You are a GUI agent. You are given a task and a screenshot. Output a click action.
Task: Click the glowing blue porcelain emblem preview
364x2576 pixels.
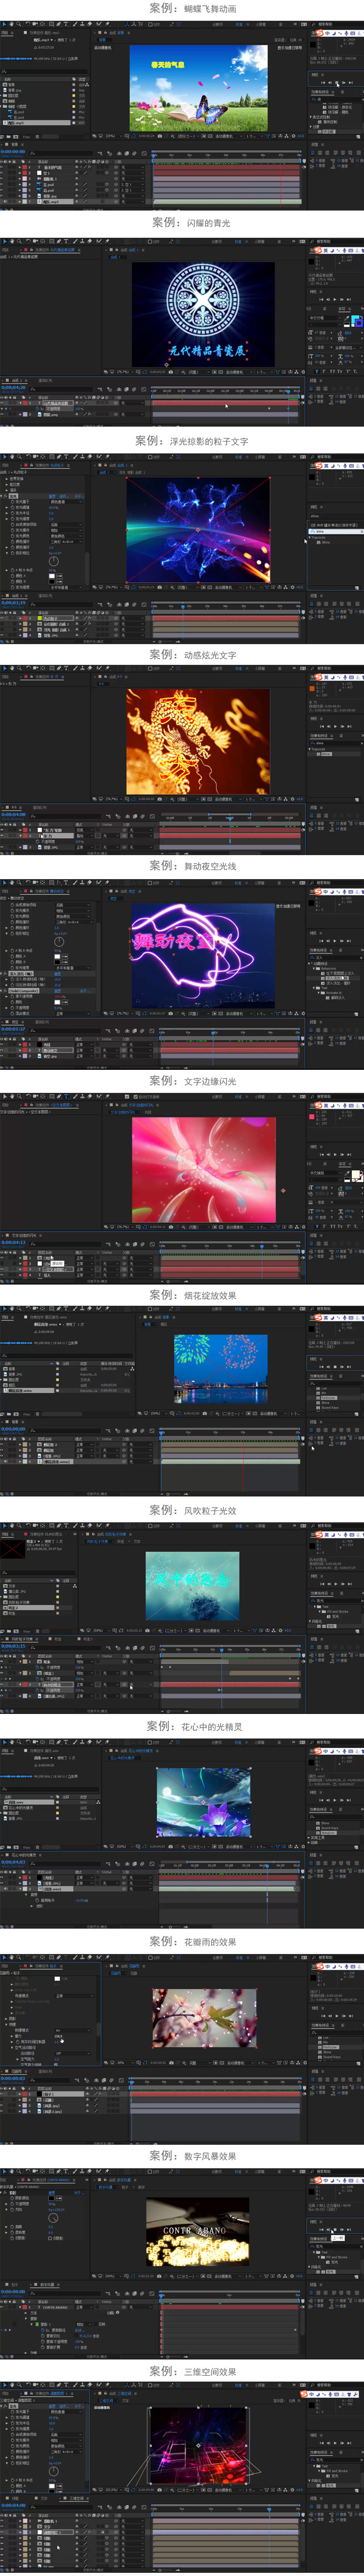203,314
